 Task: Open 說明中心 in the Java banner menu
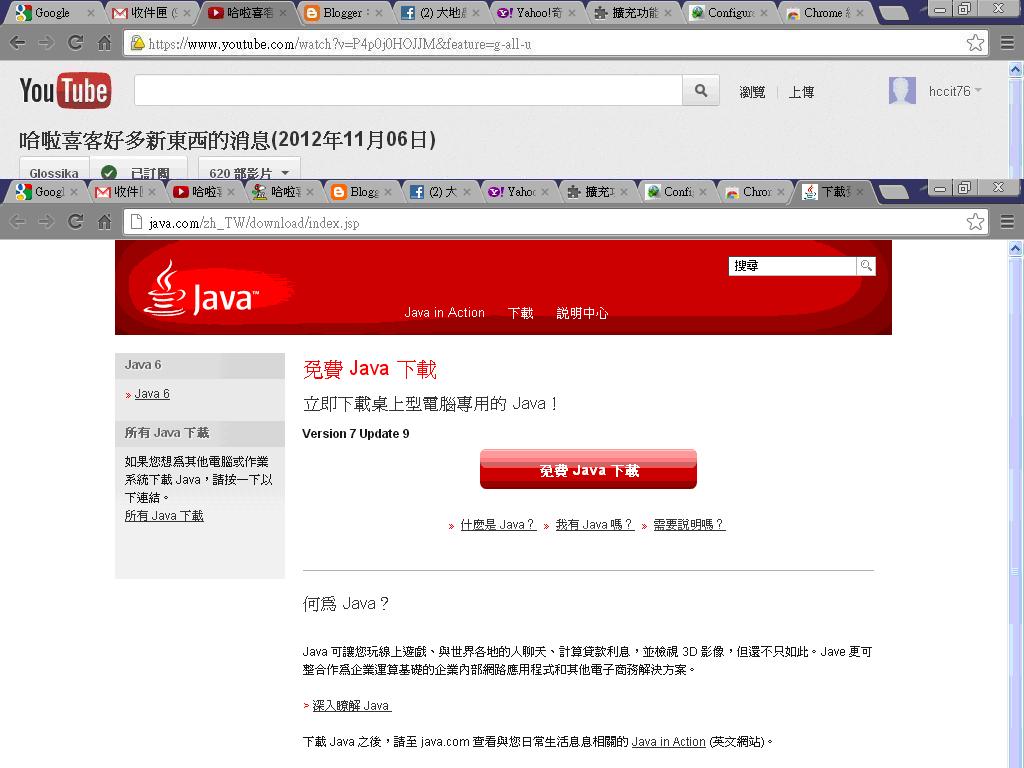(582, 313)
